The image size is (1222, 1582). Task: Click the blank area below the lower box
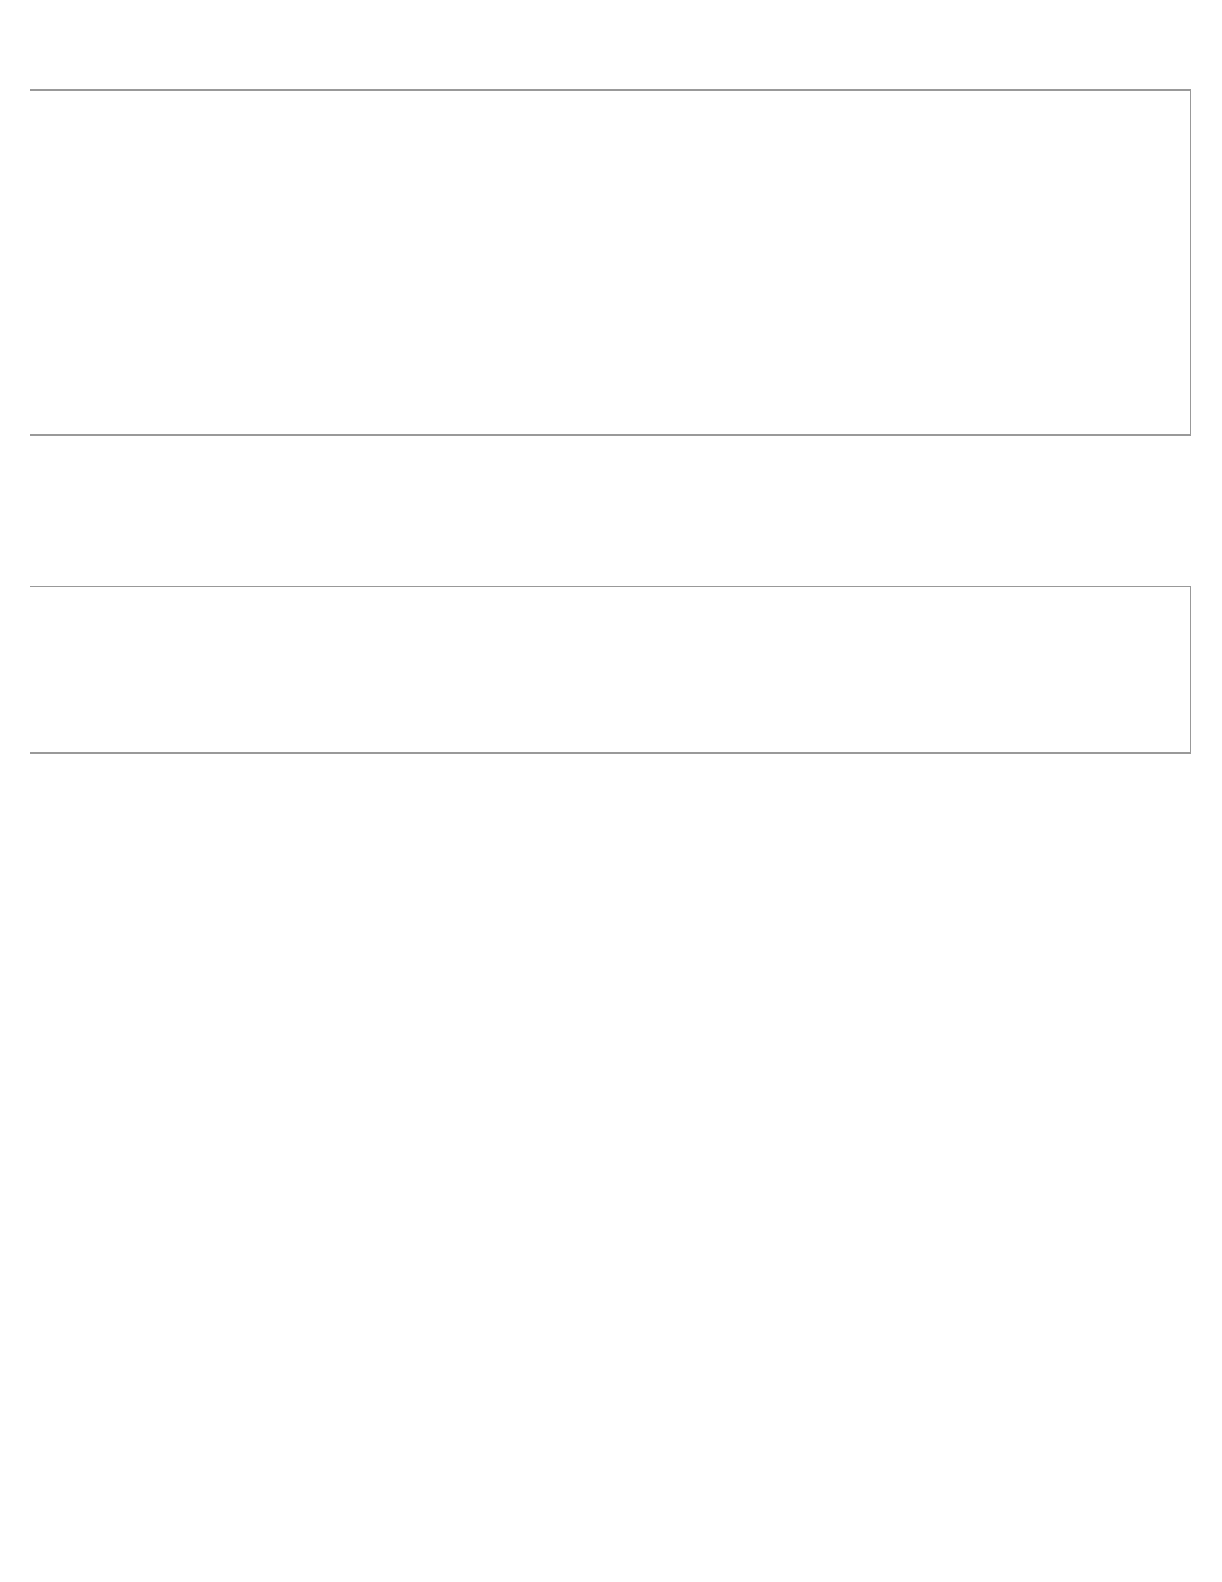pyautogui.click(x=610, y=1160)
